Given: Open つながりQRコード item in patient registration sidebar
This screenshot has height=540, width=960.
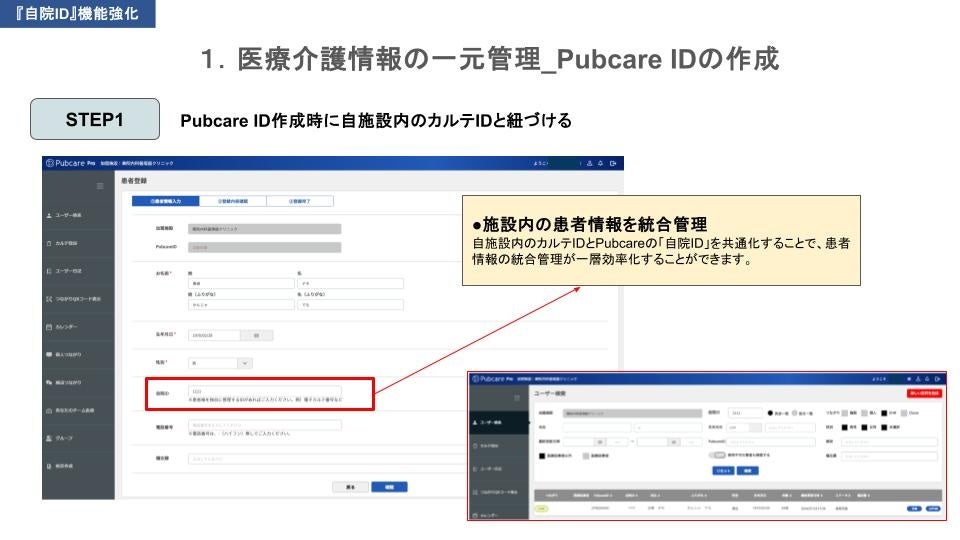Looking at the screenshot, I should [x=78, y=299].
